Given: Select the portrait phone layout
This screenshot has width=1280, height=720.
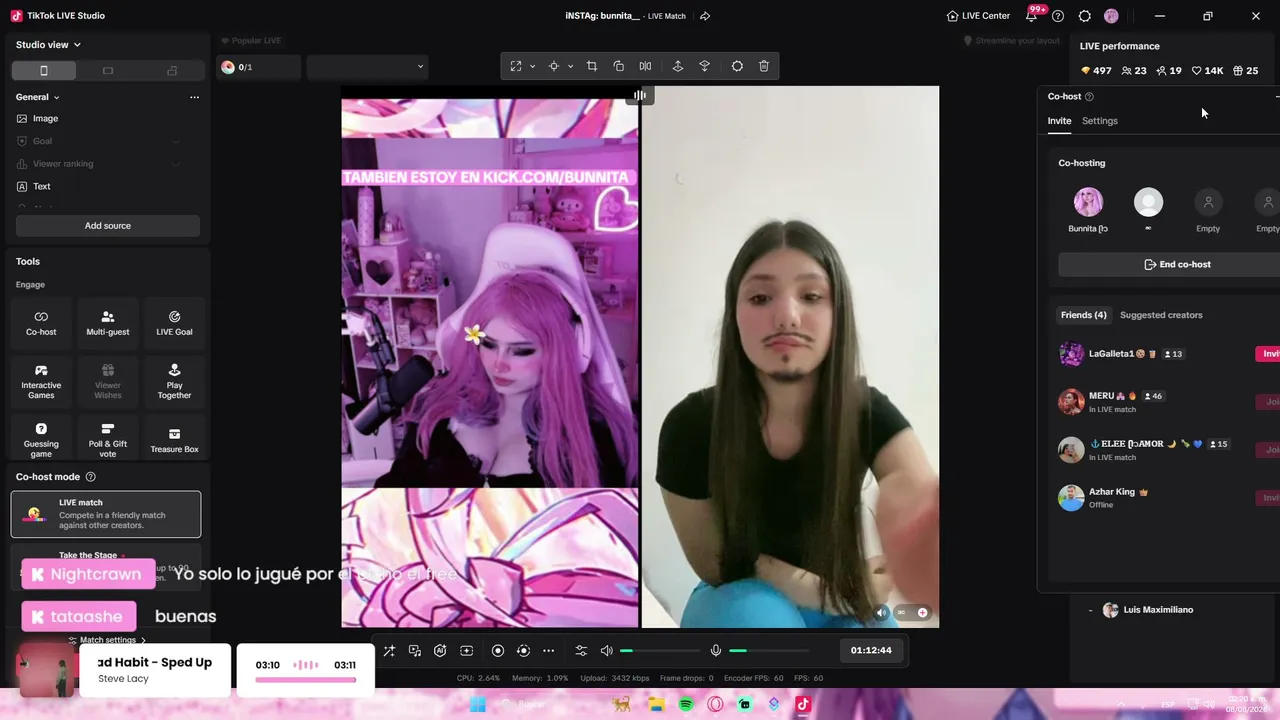Looking at the screenshot, I should pos(44,71).
